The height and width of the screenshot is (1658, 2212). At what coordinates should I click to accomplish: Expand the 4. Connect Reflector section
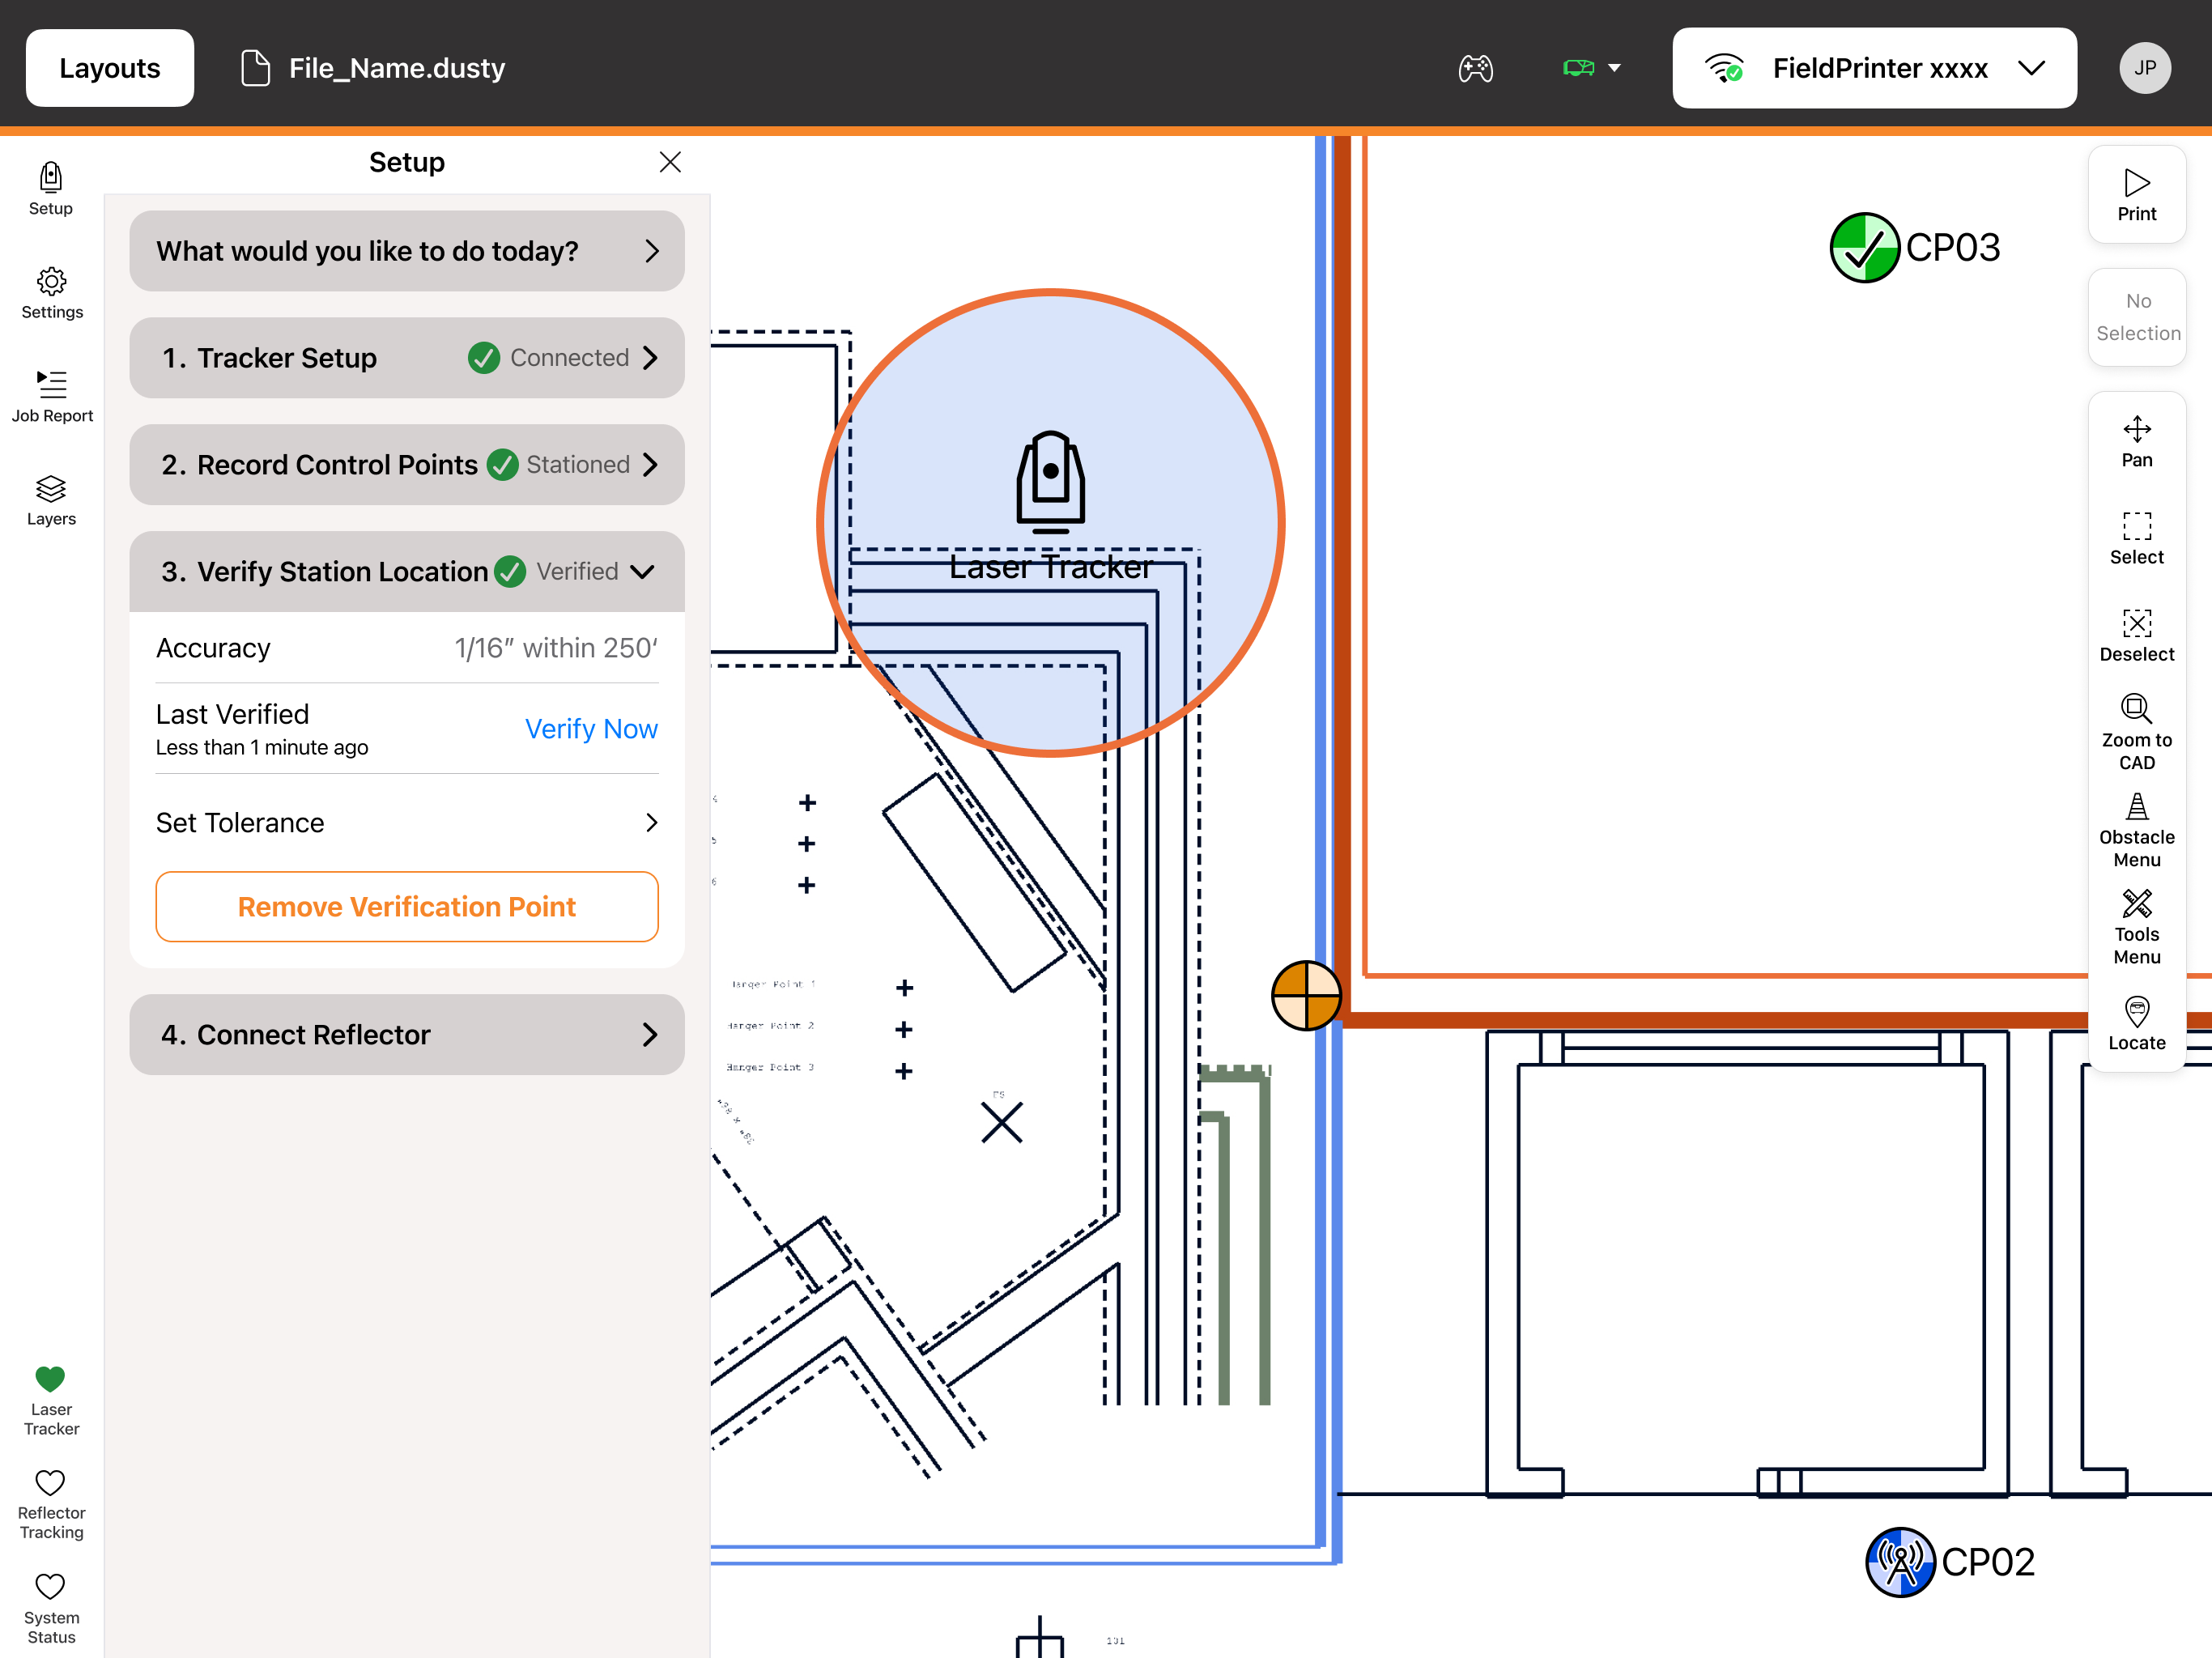(x=407, y=1035)
